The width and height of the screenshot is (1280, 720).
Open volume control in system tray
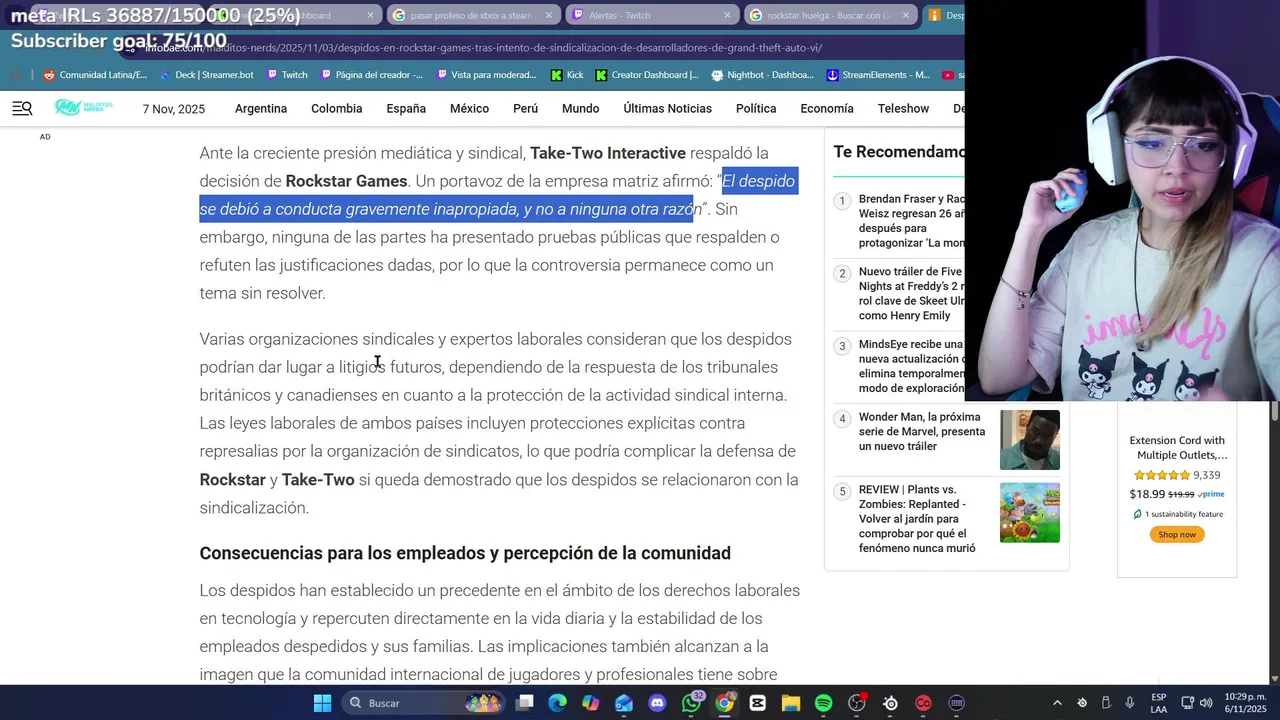[1206, 703]
